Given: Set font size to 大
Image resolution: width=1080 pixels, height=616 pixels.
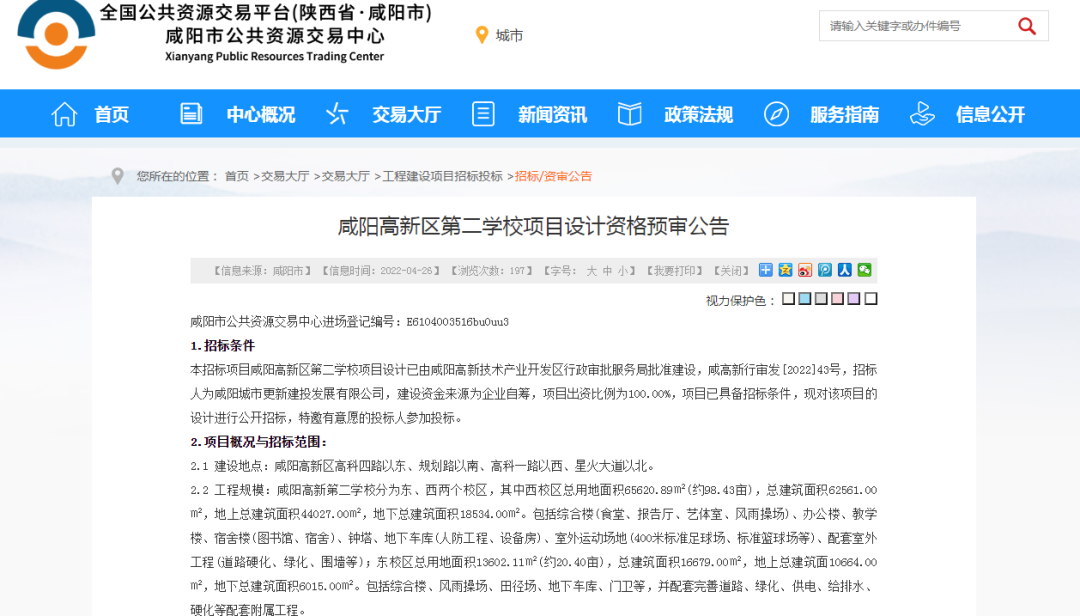Looking at the screenshot, I should tap(591, 271).
